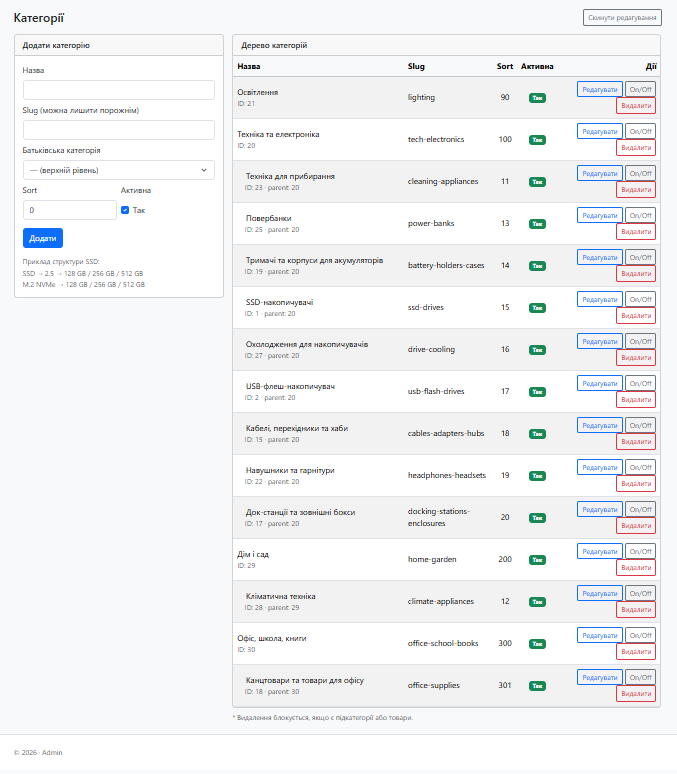Image resolution: width=677 pixels, height=774 pixels.
Task: Delete Док-станції та зовнішні бокси
Action: coord(636,525)
